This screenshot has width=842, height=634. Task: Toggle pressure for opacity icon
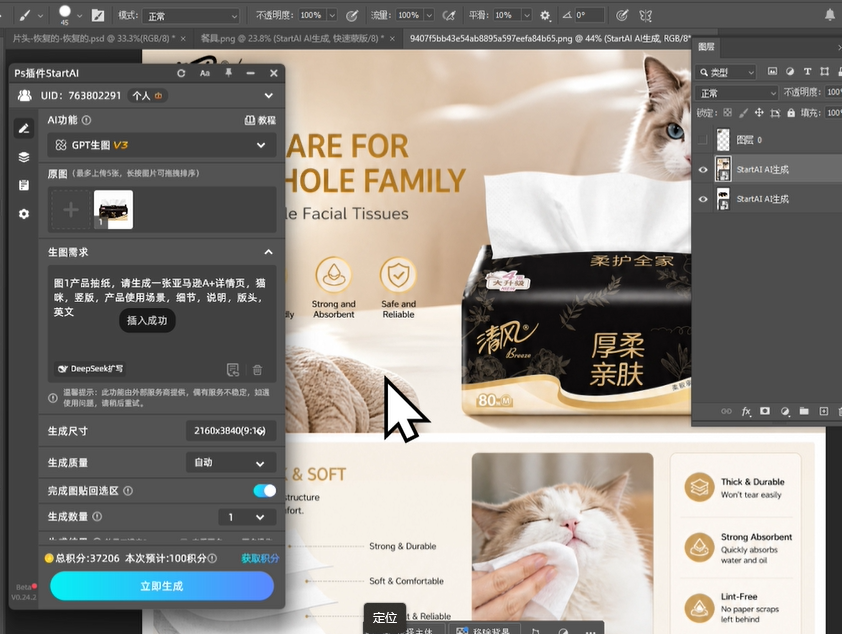pyautogui.click(x=352, y=16)
